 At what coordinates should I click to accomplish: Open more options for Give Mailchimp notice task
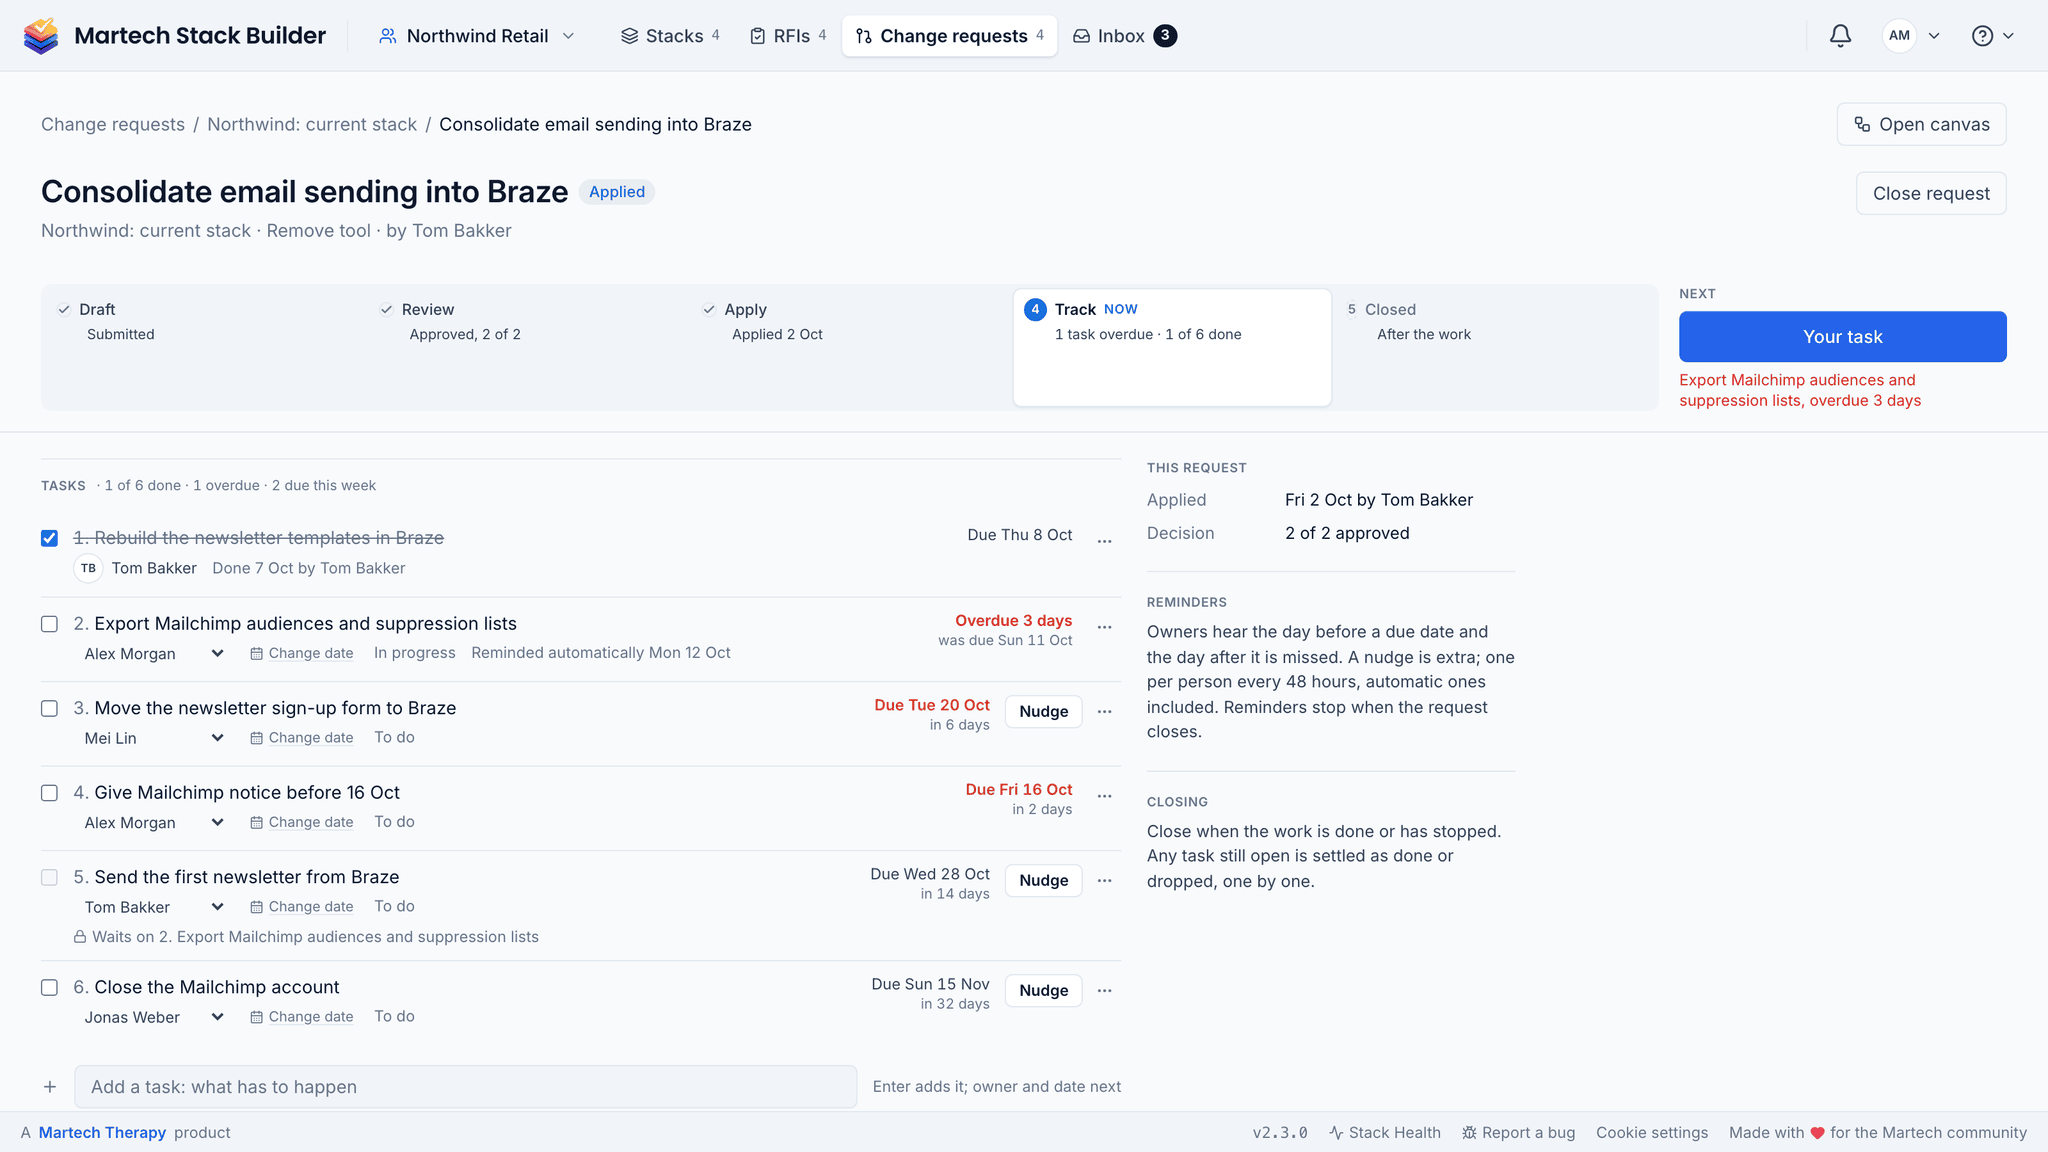tap(1104, 796)
